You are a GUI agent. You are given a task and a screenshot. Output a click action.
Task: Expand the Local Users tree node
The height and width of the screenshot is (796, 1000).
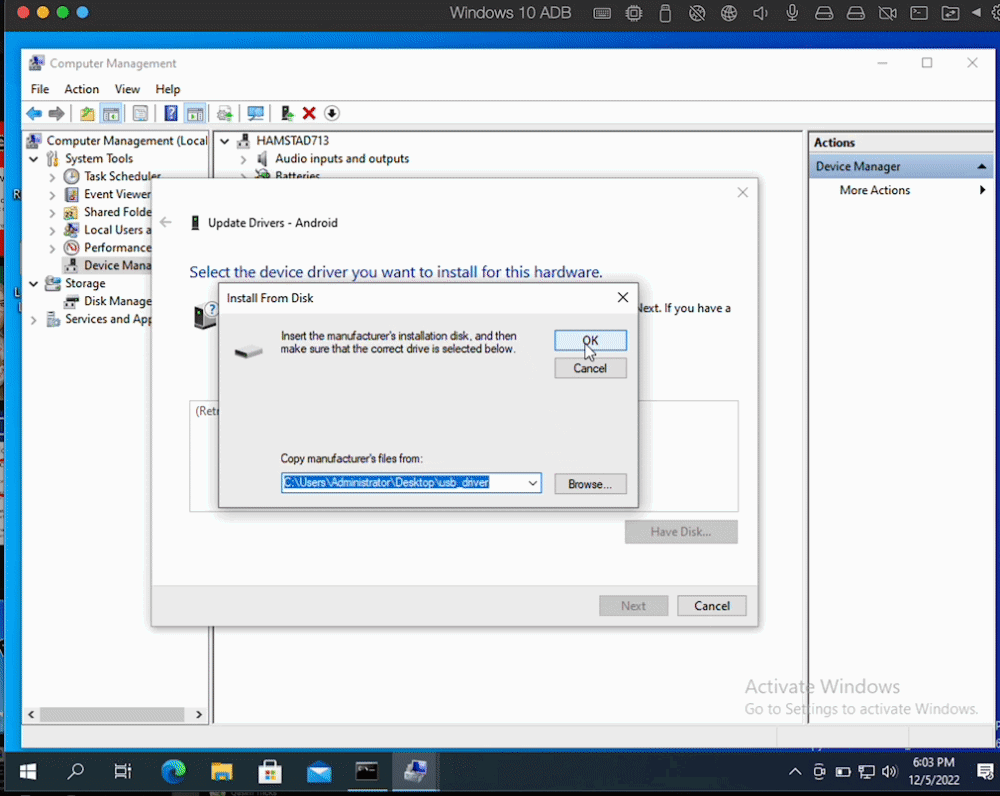(52, 230)
